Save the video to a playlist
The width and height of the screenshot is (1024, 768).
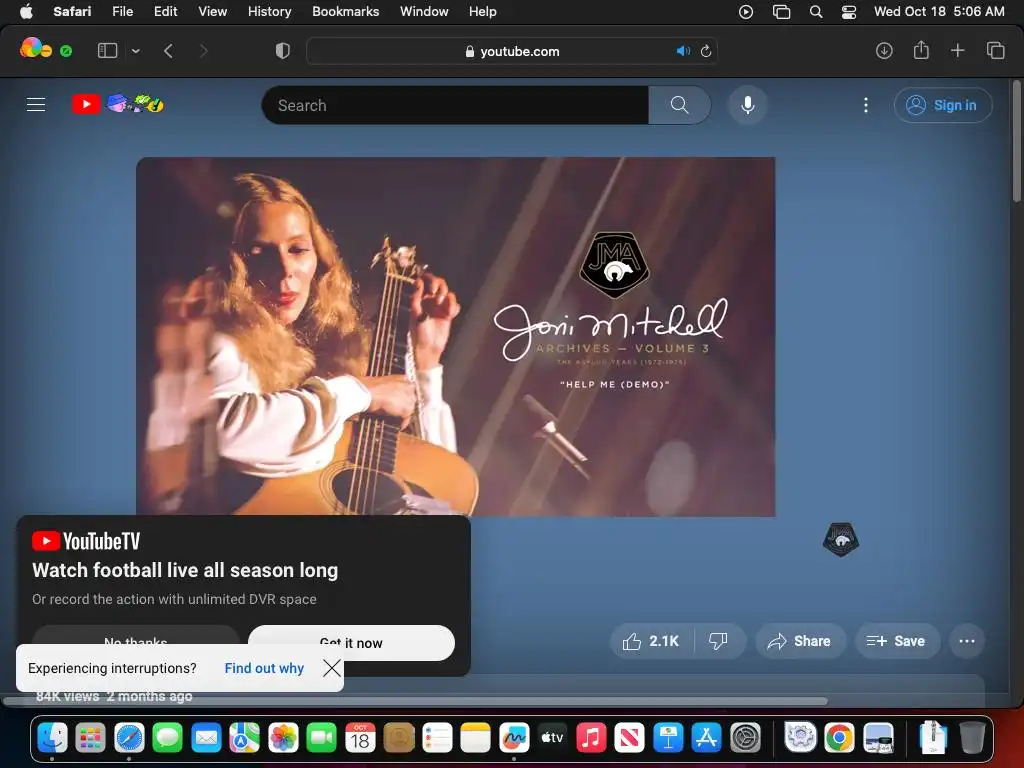coord(897,641)
